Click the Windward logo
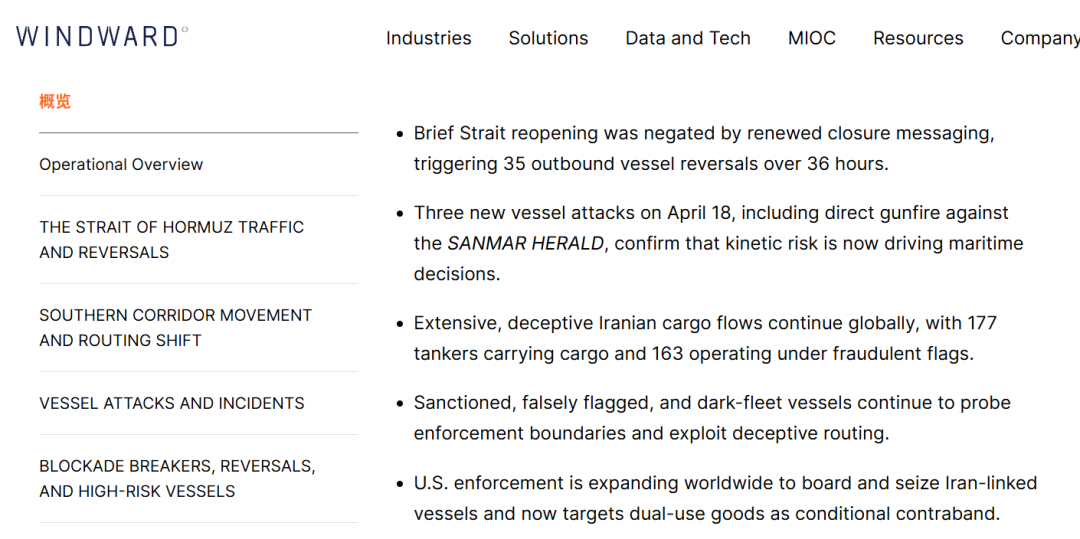 pyautogui.click(x=101, y=37)
